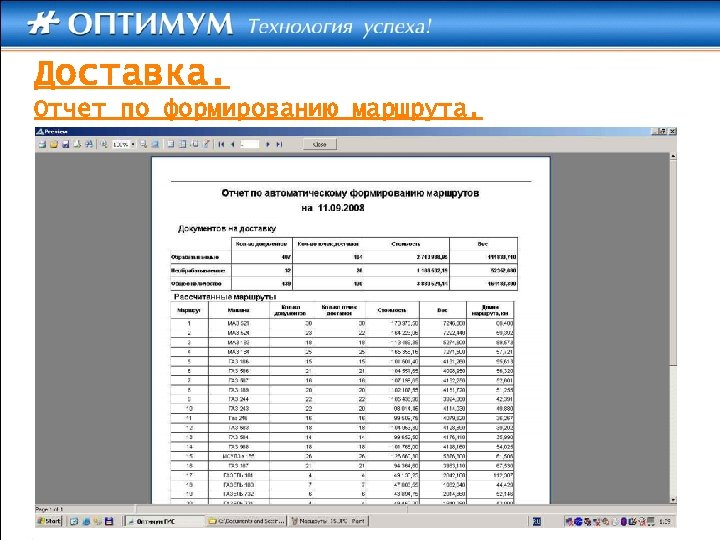
Task: Click the first quick launch icon
Action: (74, 521)
